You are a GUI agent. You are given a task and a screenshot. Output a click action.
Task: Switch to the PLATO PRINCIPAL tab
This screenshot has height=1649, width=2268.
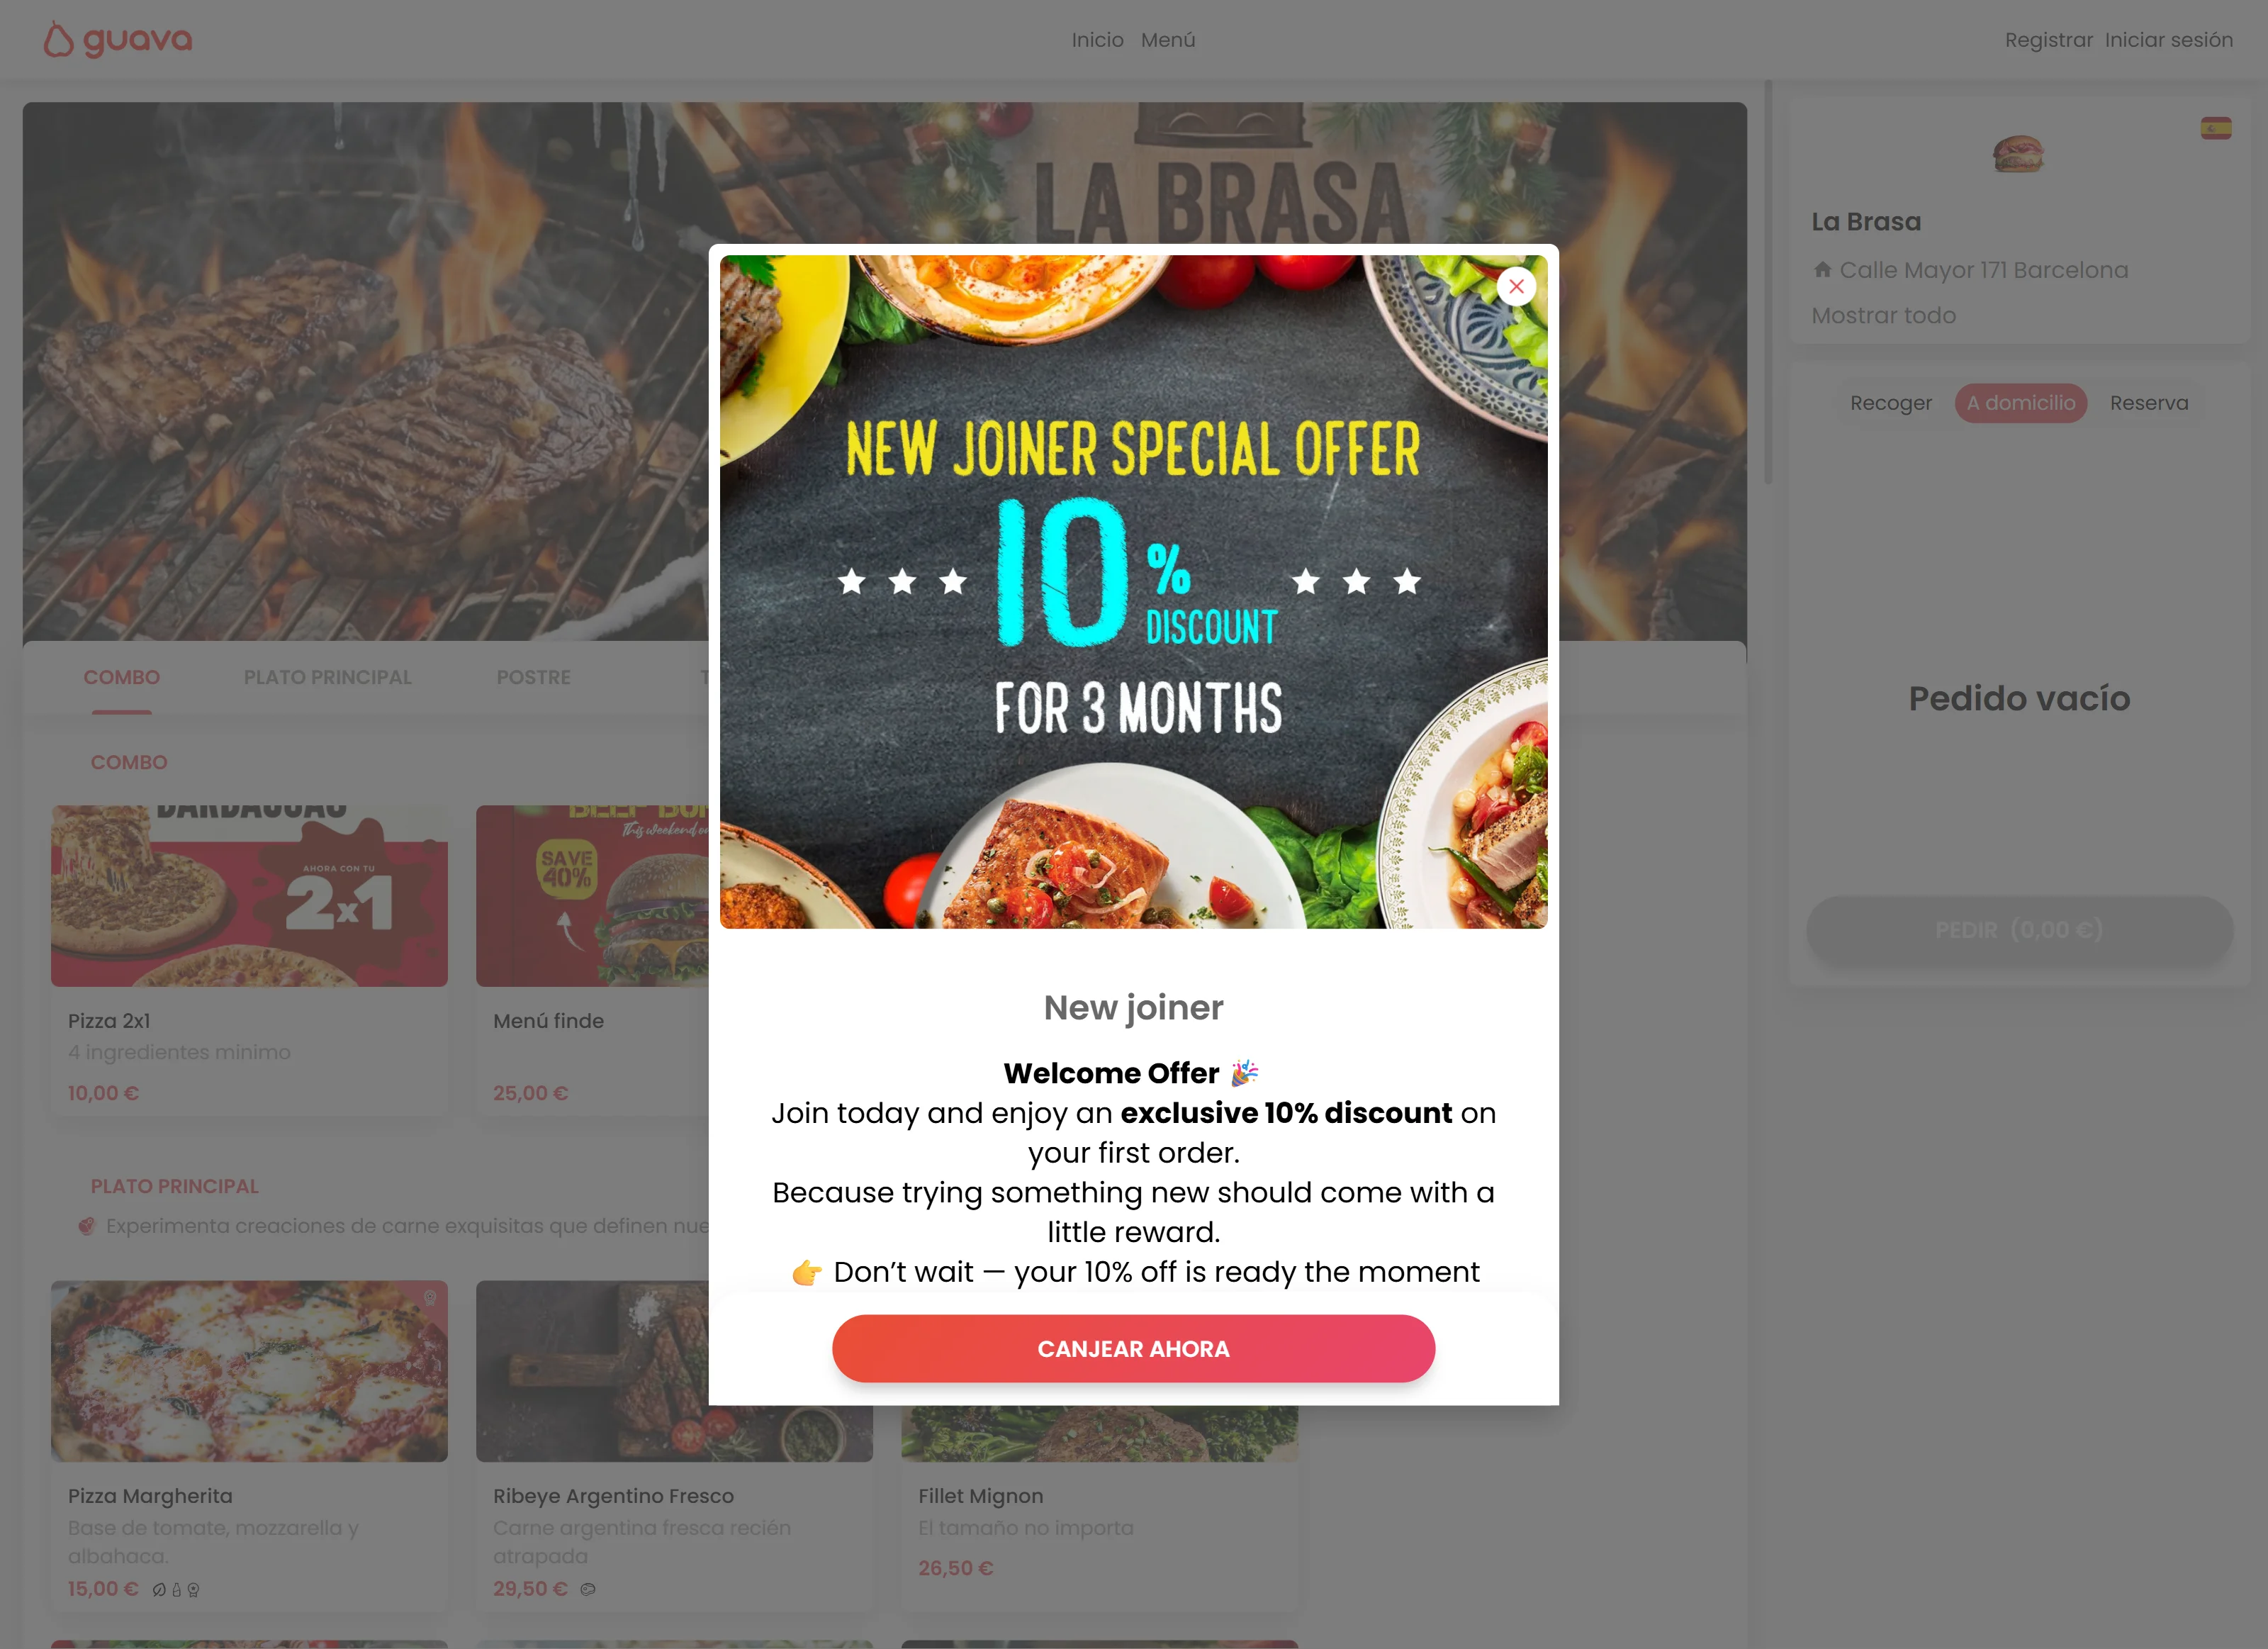[328, 677]
